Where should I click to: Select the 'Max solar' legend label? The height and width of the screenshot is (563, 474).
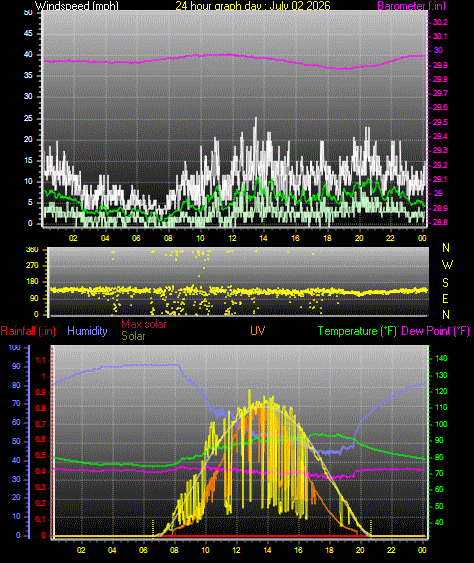[144, 324]
